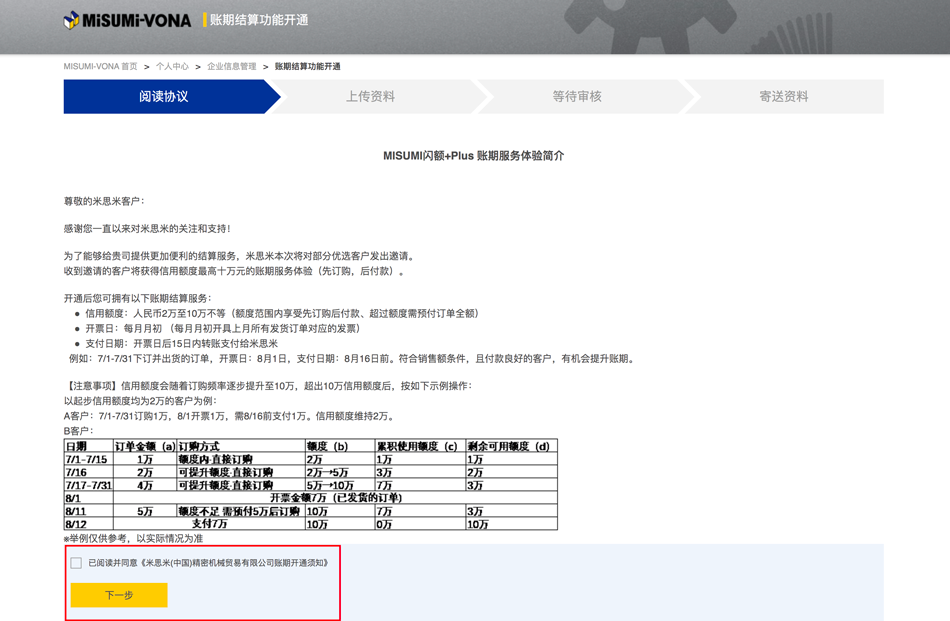950x621 pixels.
Task: Click 账期结算功能开通 at the breadcrumb end
Action: tap(307, 67)
